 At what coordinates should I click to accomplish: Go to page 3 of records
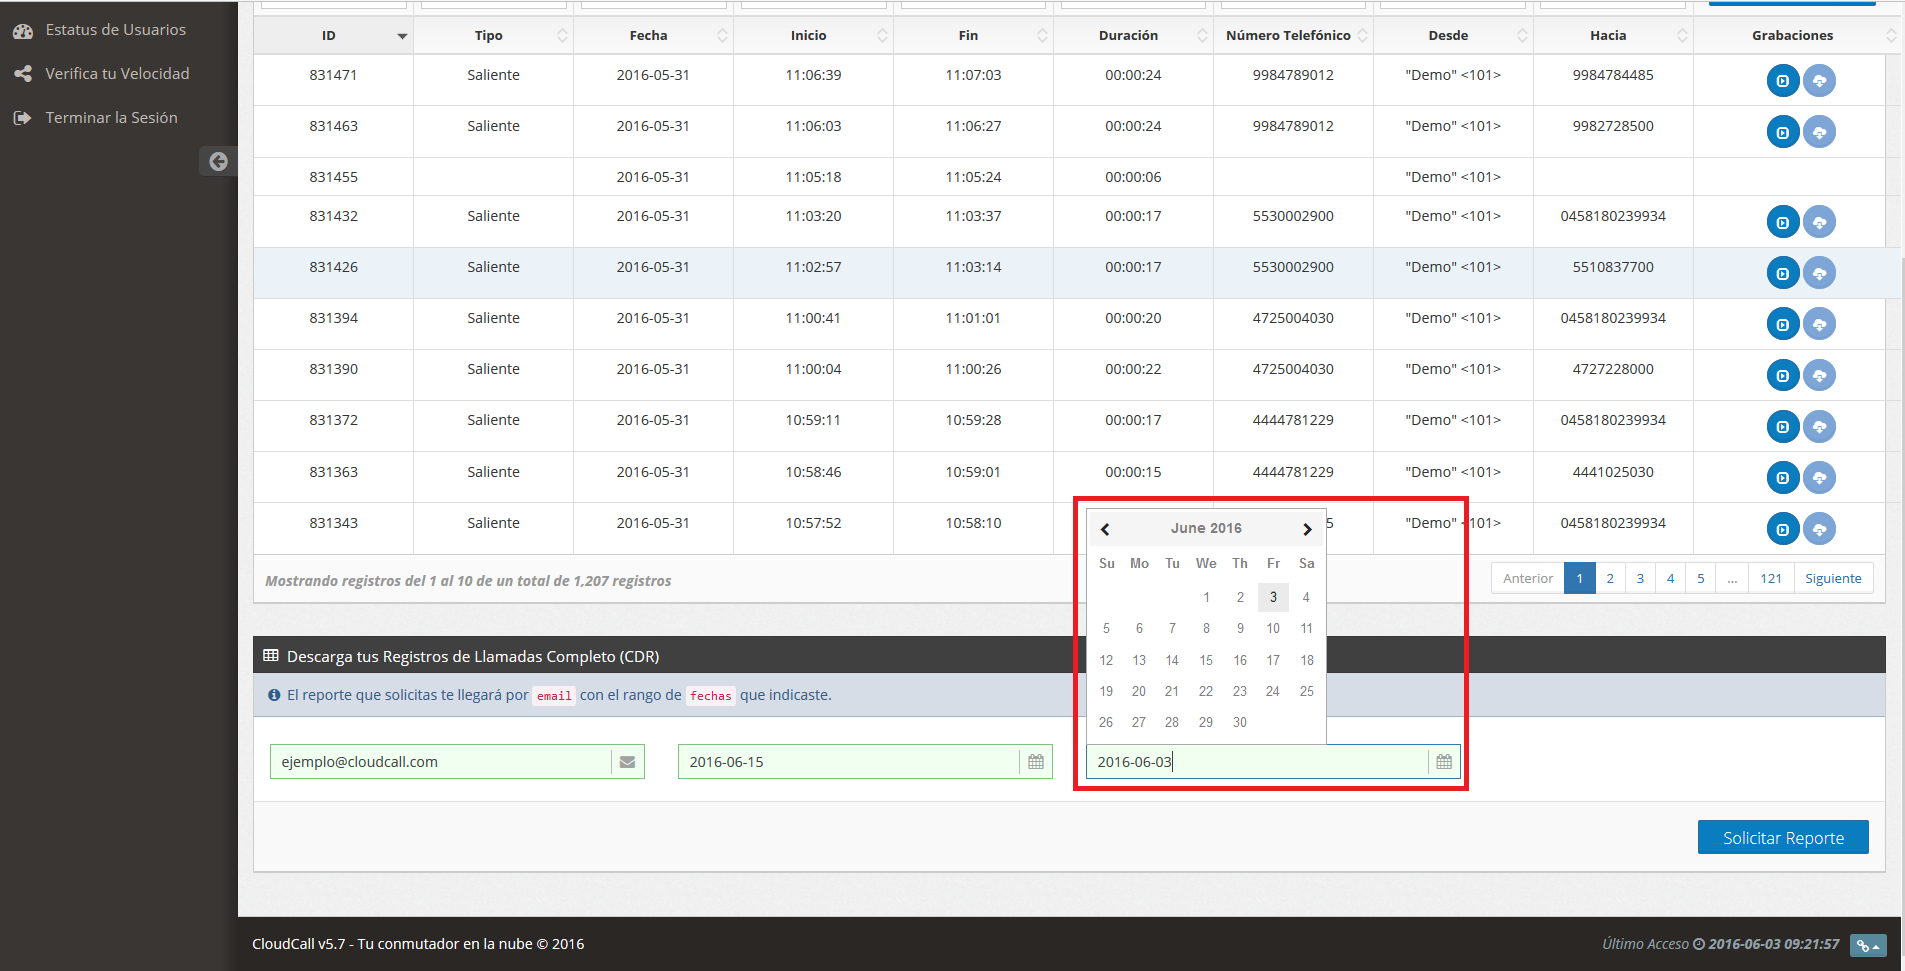(x=1640, y=578)
